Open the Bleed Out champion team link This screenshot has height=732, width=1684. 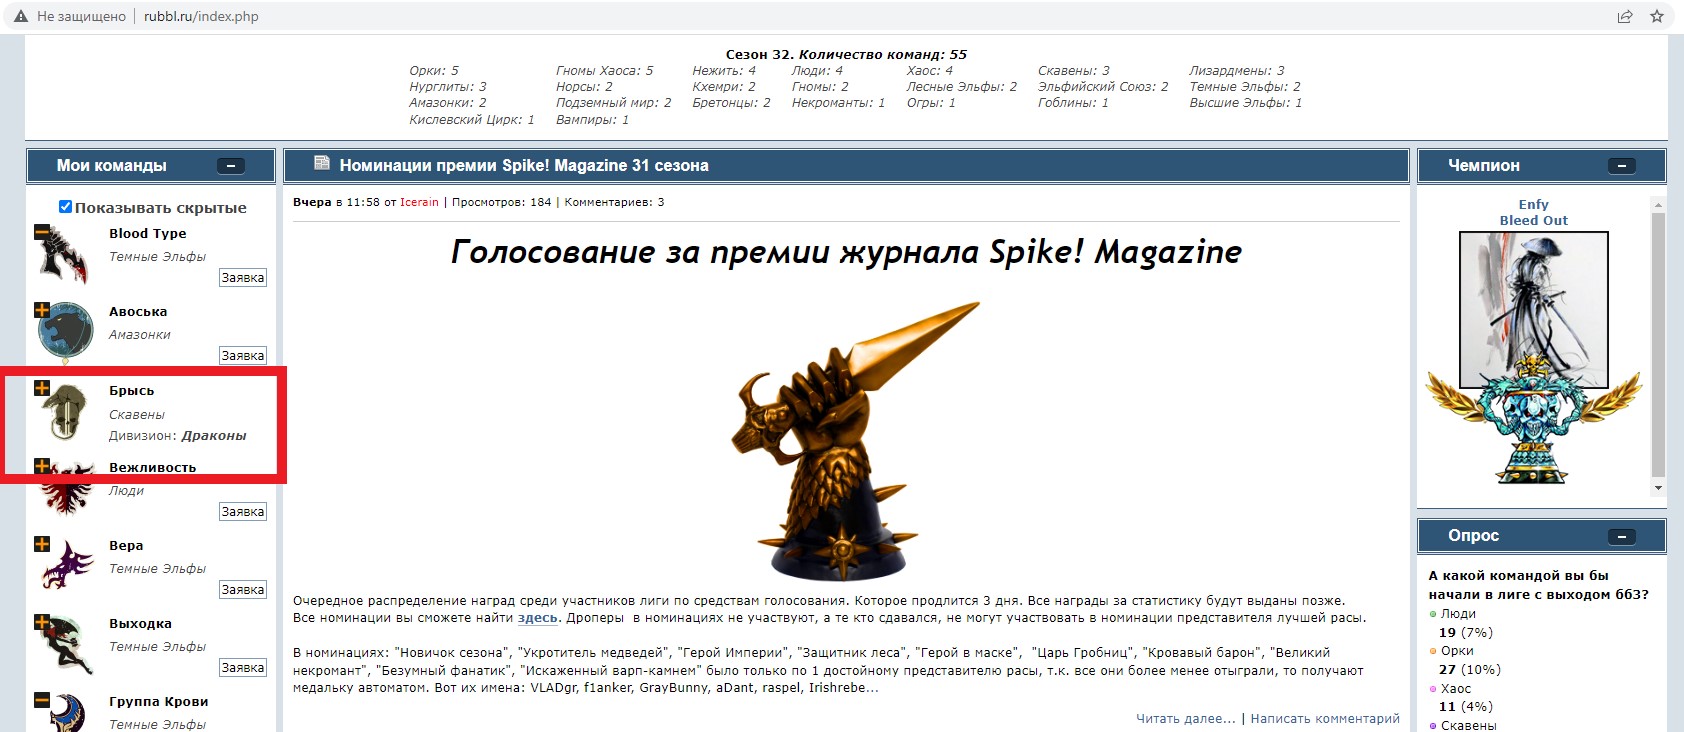(1533, 220)
